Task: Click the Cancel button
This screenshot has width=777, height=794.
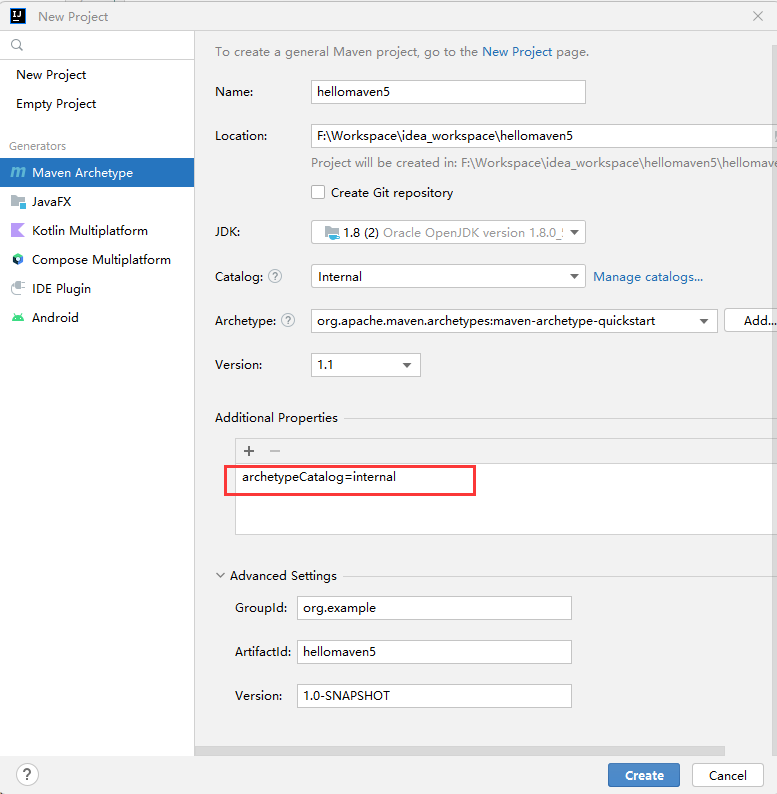Action: [727, 775]
